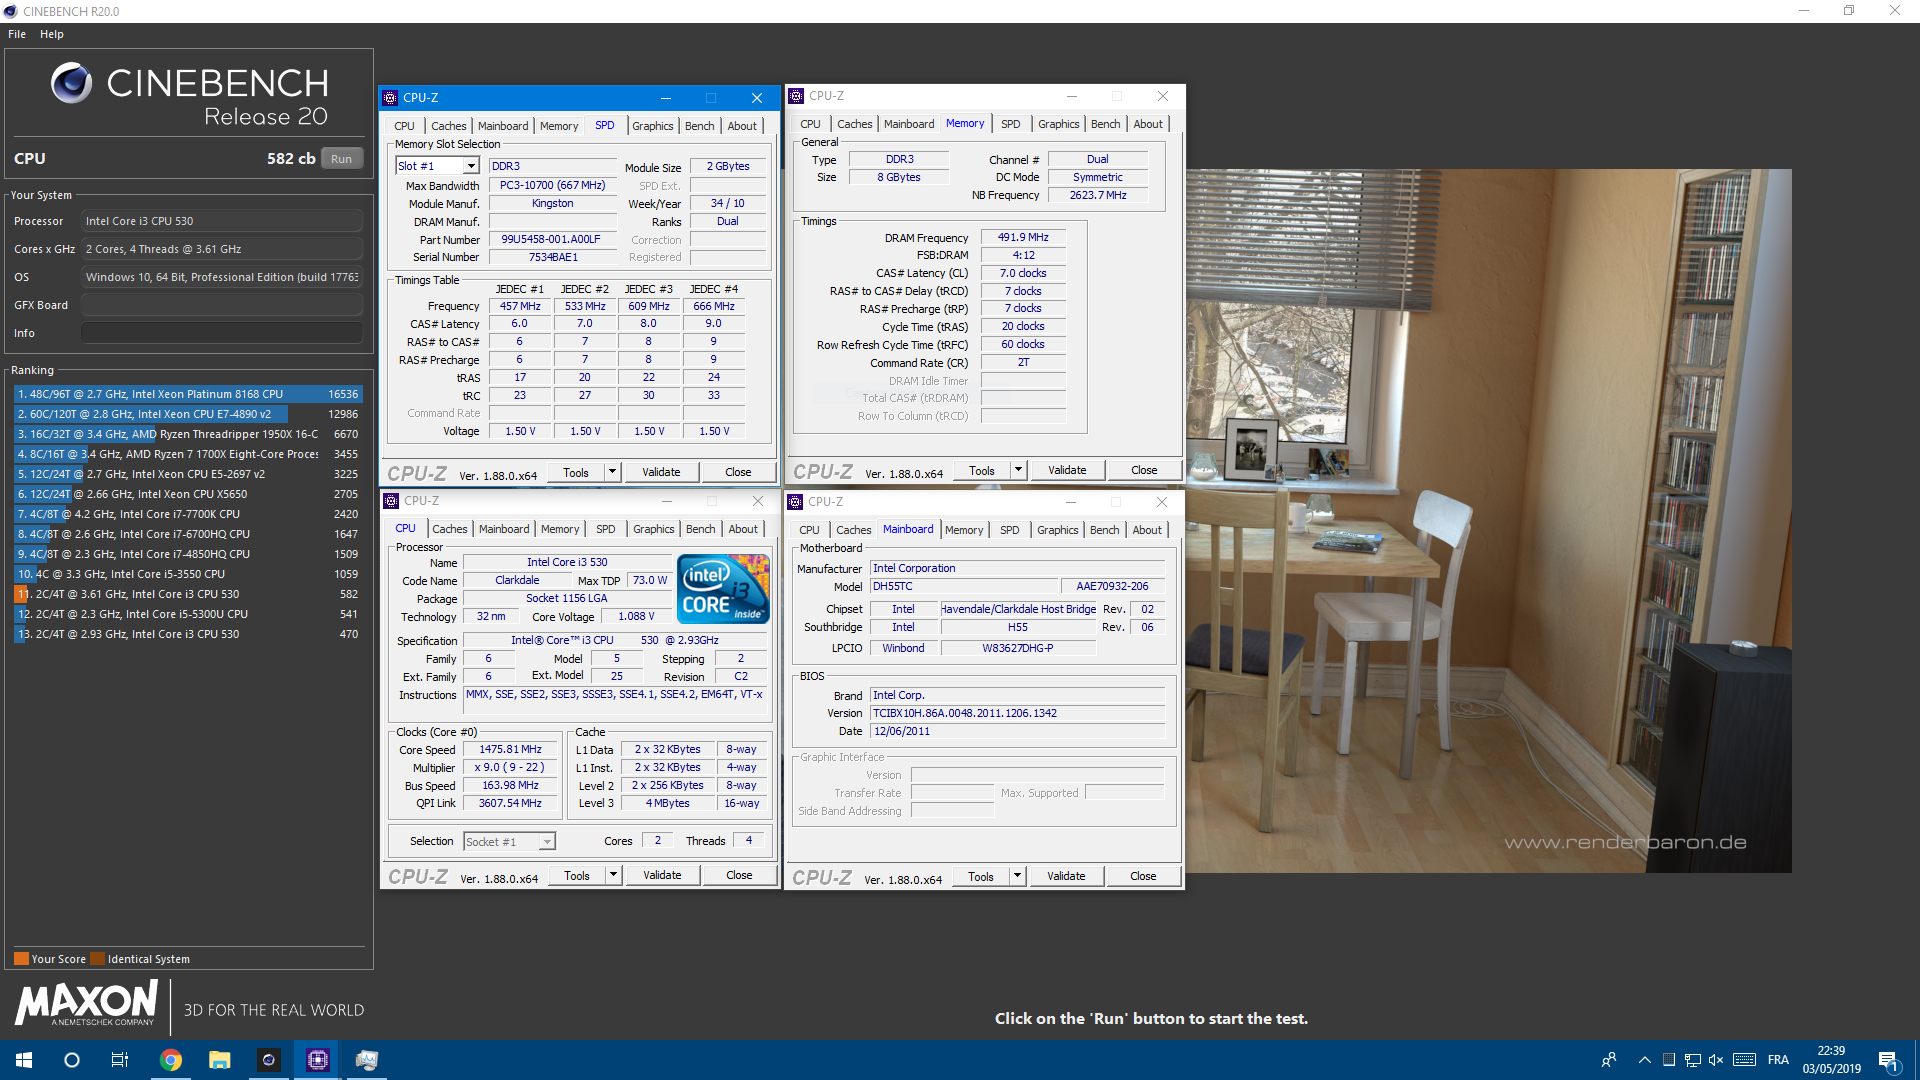Open the File menu
This screenshot has width=1920, height=1080.
17,34
